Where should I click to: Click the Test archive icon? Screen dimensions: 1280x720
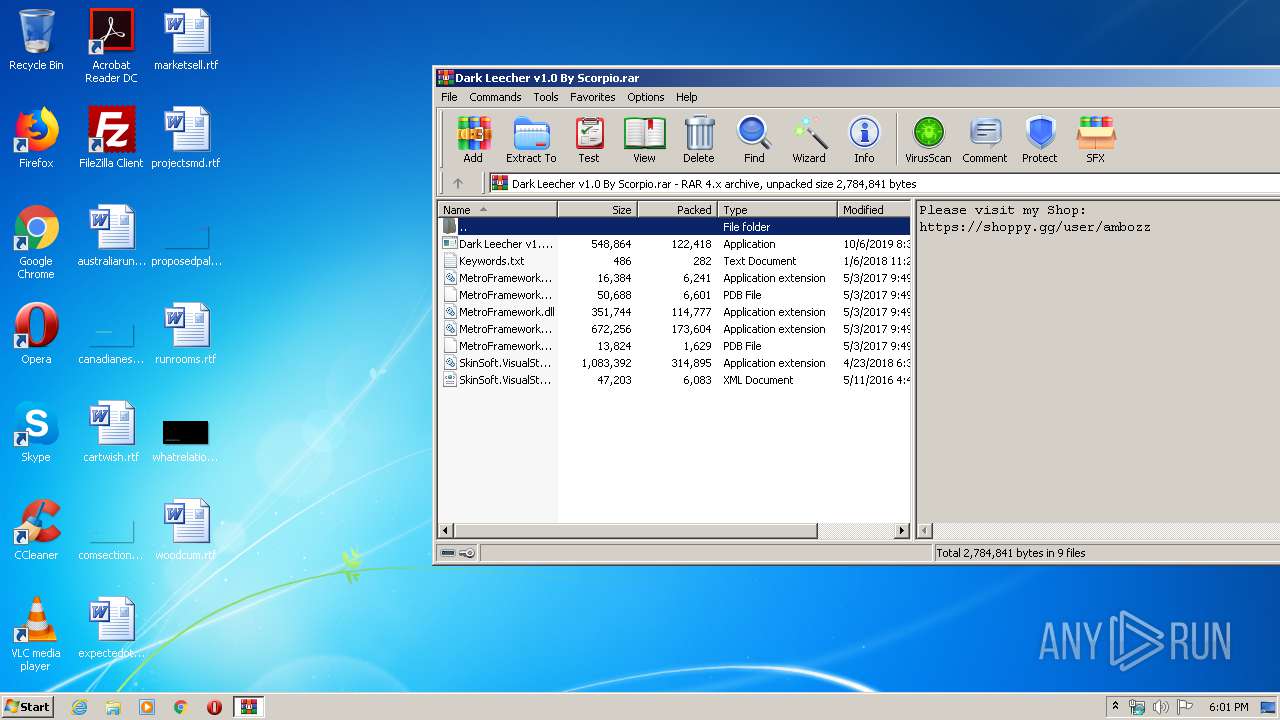pos(589,140)
